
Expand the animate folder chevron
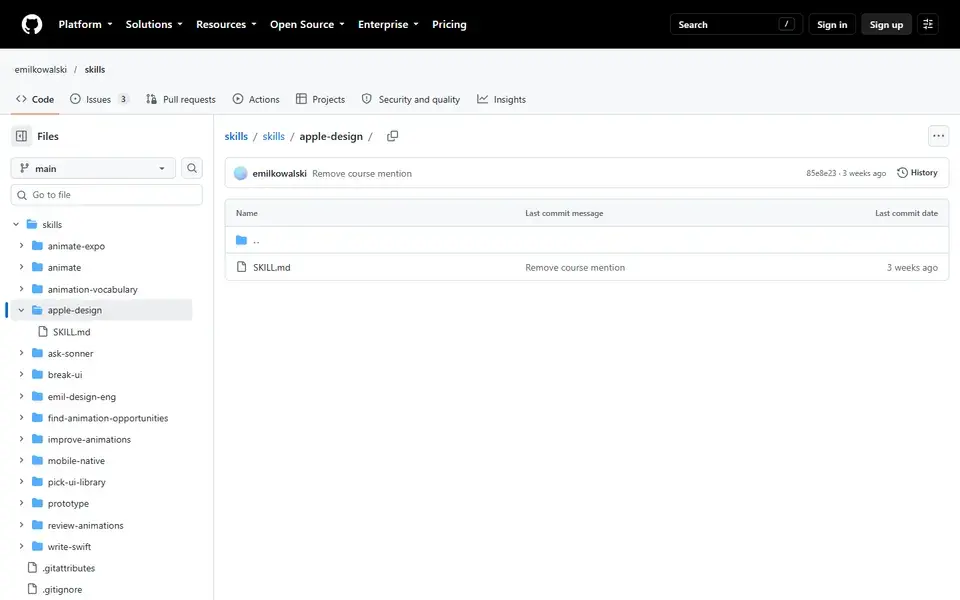pyautogui.click(x=21, y=267)
